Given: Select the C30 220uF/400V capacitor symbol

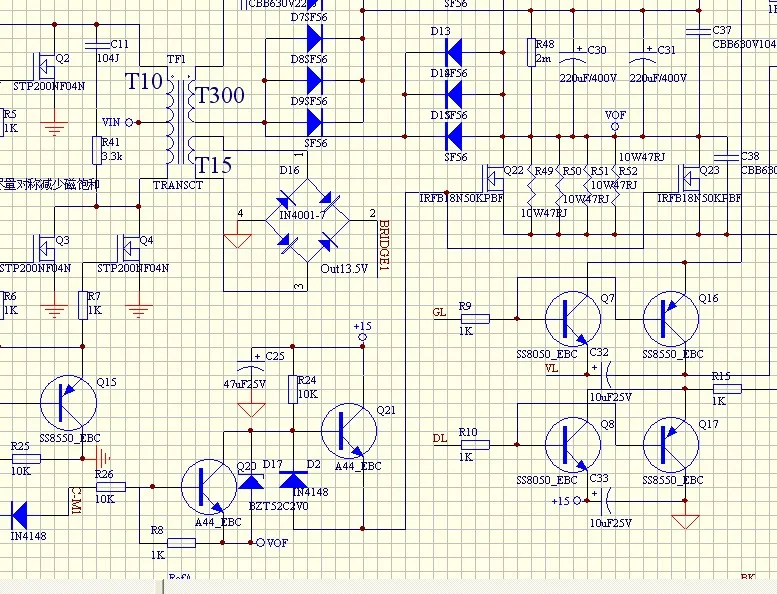Looking at the screenshot, I should [573, 57].
